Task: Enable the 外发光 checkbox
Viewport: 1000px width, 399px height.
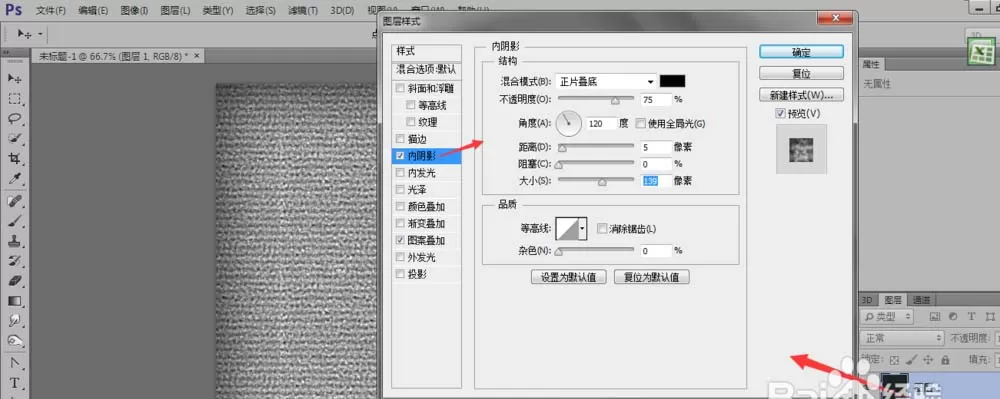Action: (x=400, y=258)
